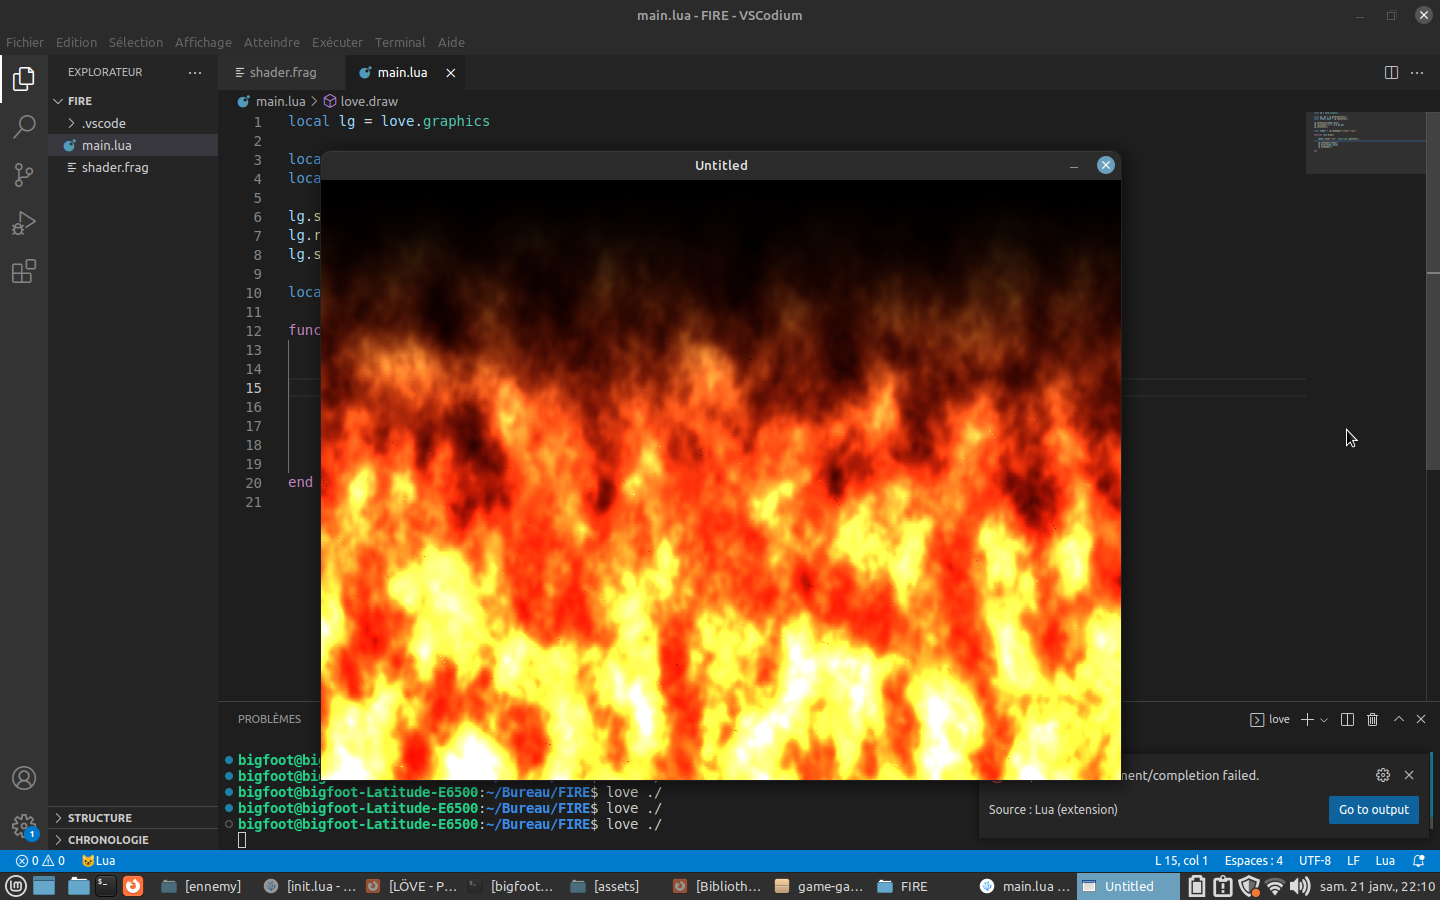Open the Search view in activity bar
1440x900 pixels.
click(x=24, y=126)
